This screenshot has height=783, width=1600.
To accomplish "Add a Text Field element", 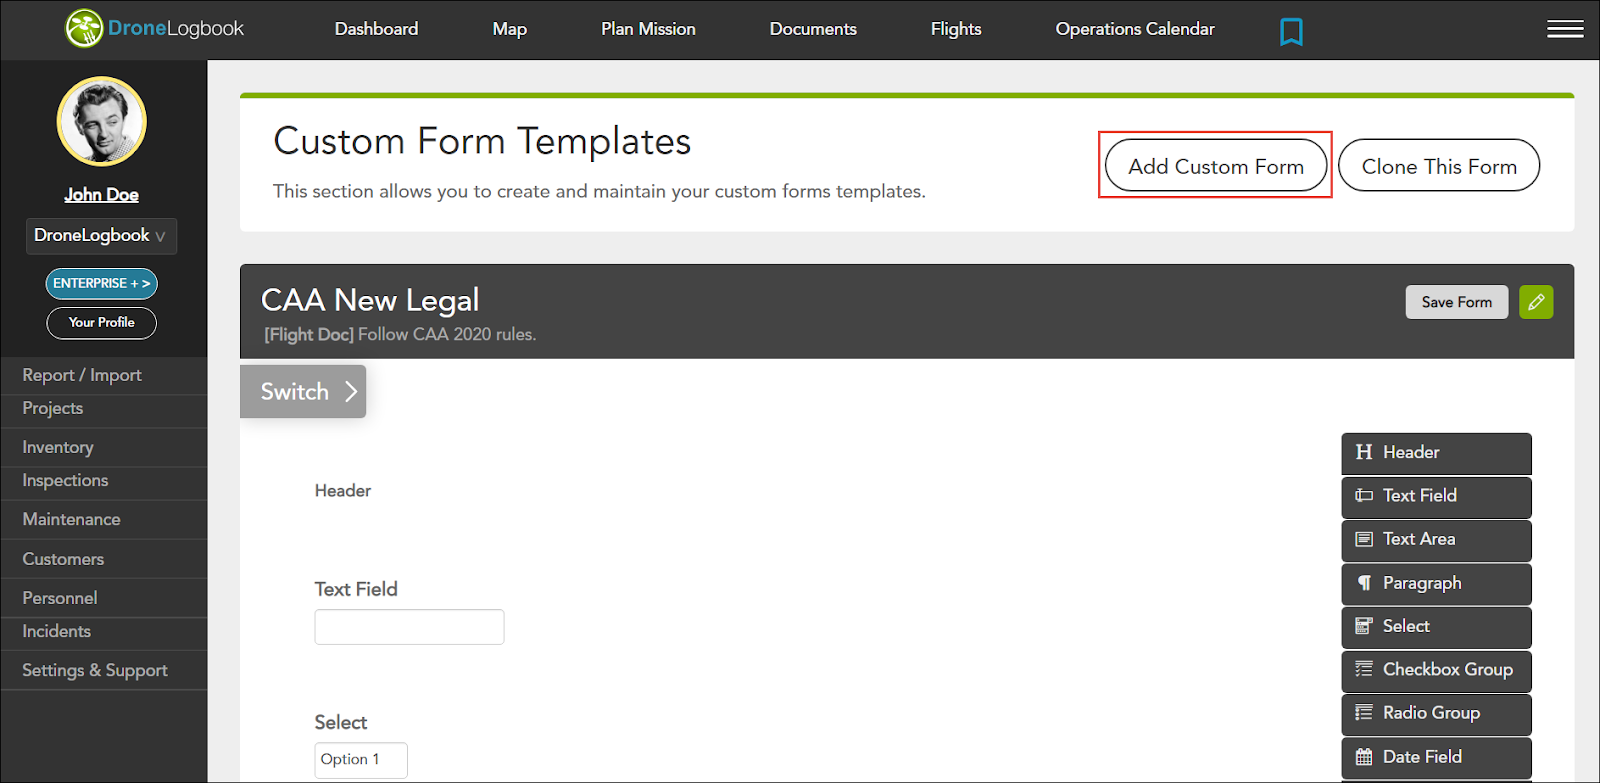I will [1436, 496].
